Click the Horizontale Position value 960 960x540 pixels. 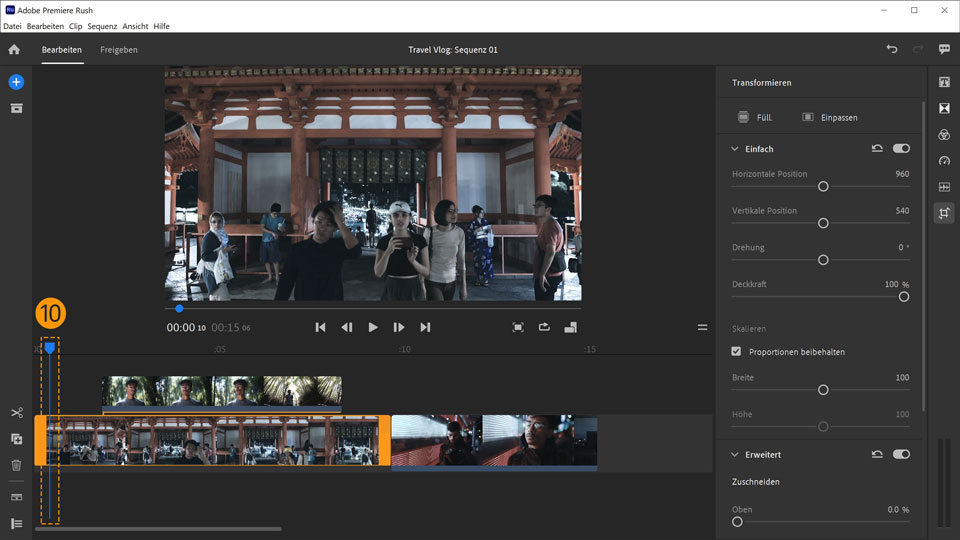tap(902, 174)
